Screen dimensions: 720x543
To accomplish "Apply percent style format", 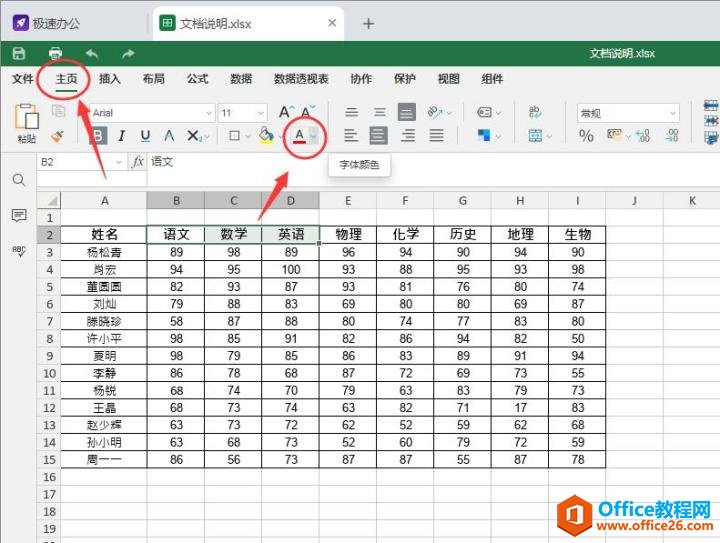I will point(586,136).
